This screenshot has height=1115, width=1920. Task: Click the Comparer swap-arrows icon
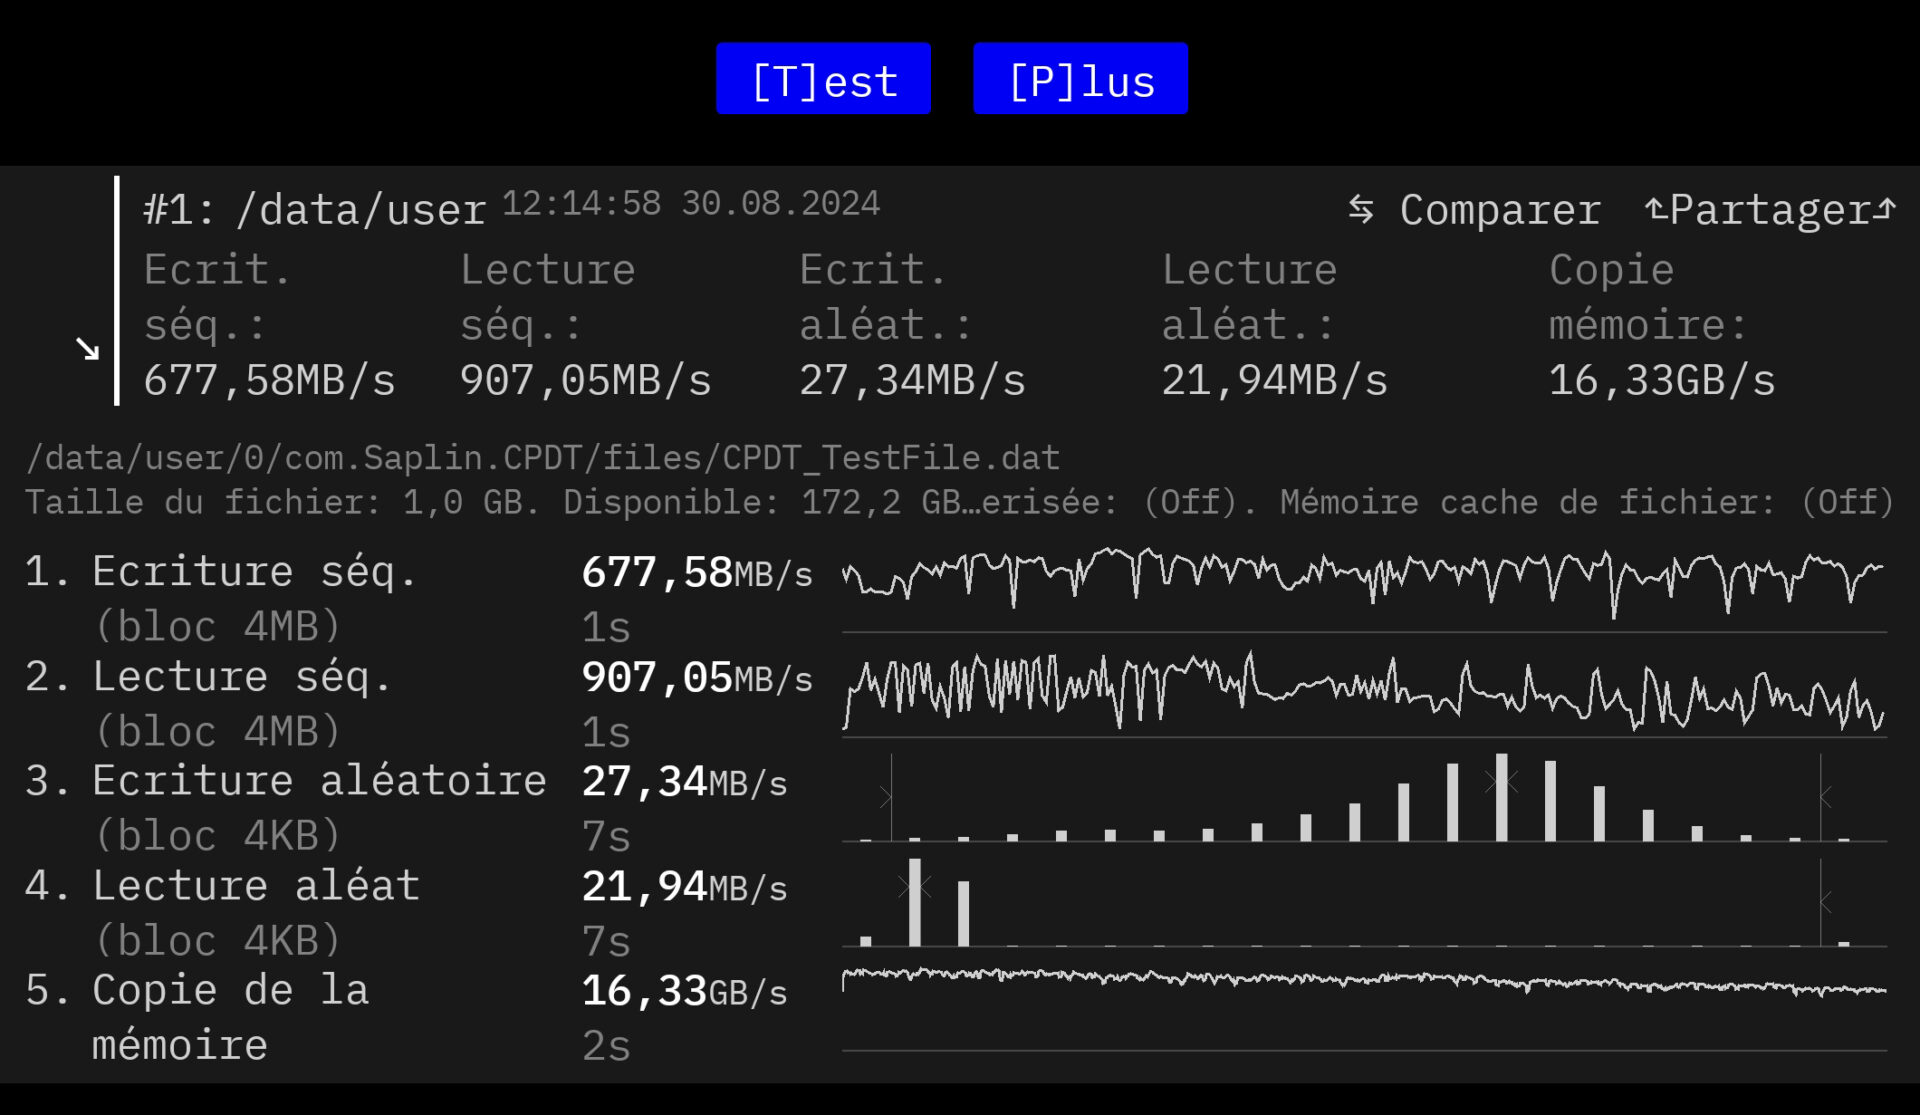pyautogui.click(x=1360, y=210)
